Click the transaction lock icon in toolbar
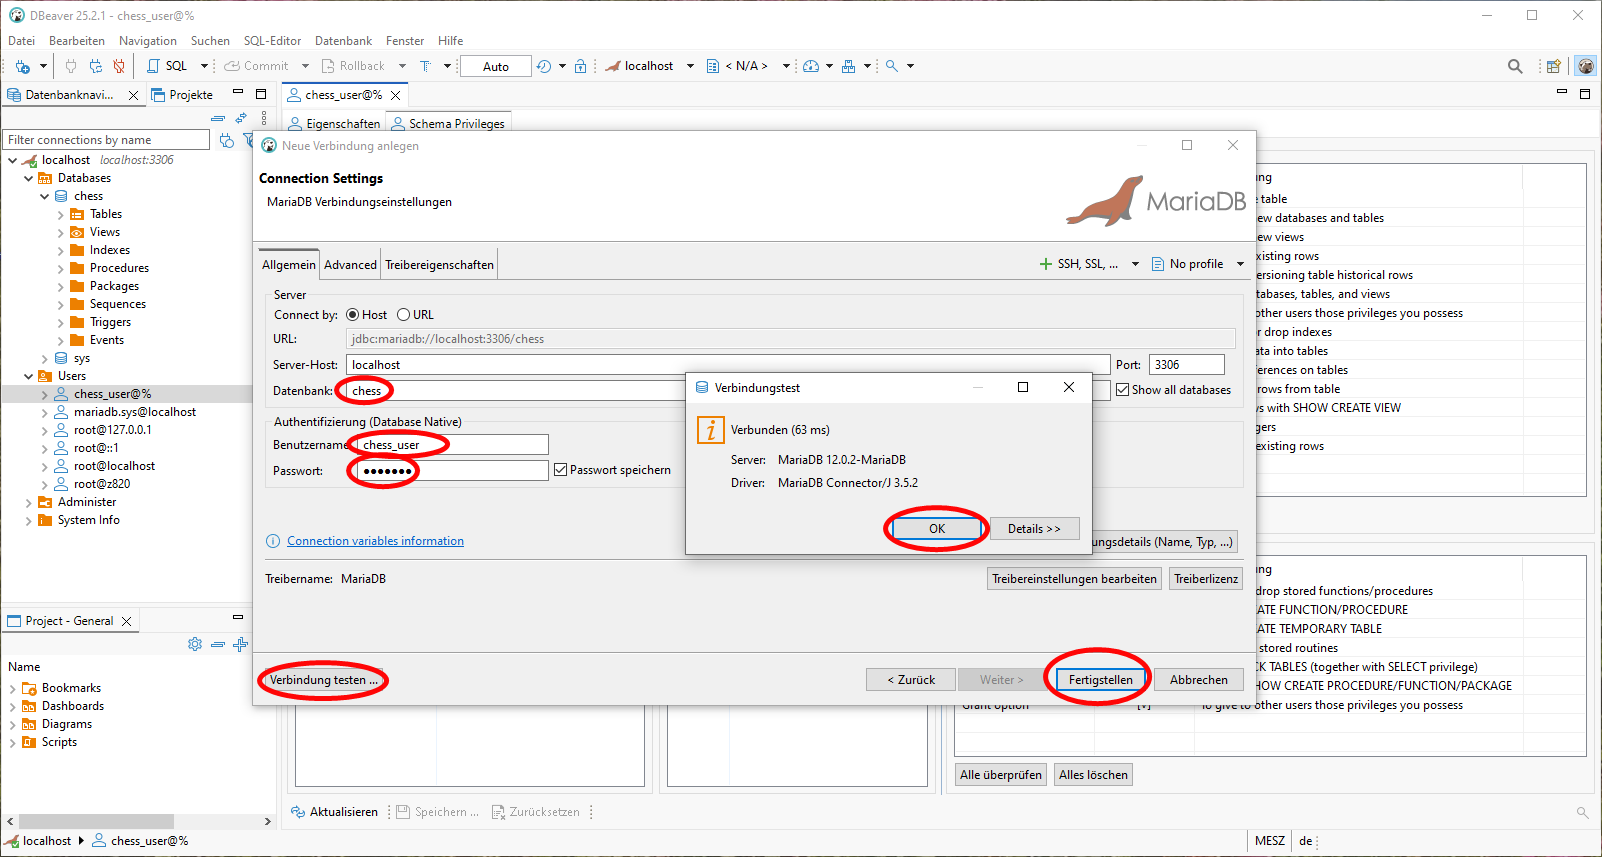Screen dimensions: 1602x857 click(x=580, y=66)
